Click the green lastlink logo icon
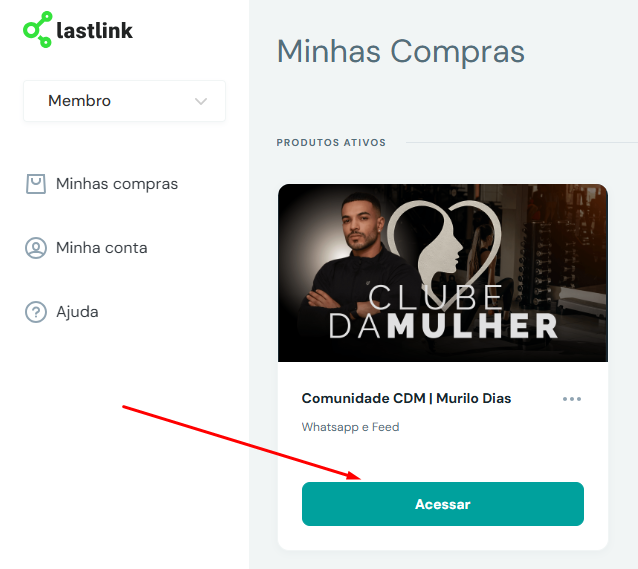638x569 pixels. pyautogui.click(x=37, y=29)
